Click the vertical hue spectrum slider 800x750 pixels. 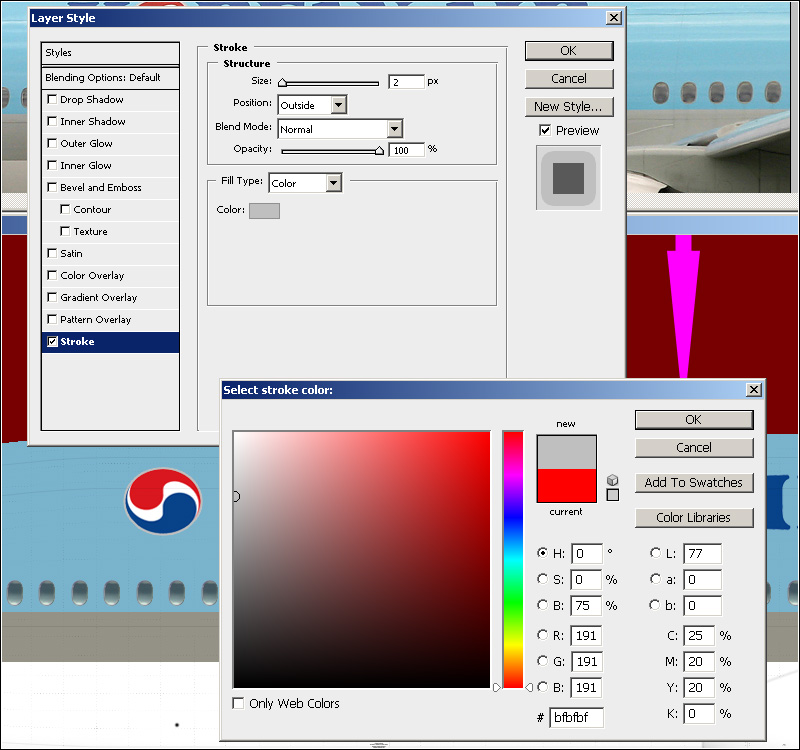512,560
